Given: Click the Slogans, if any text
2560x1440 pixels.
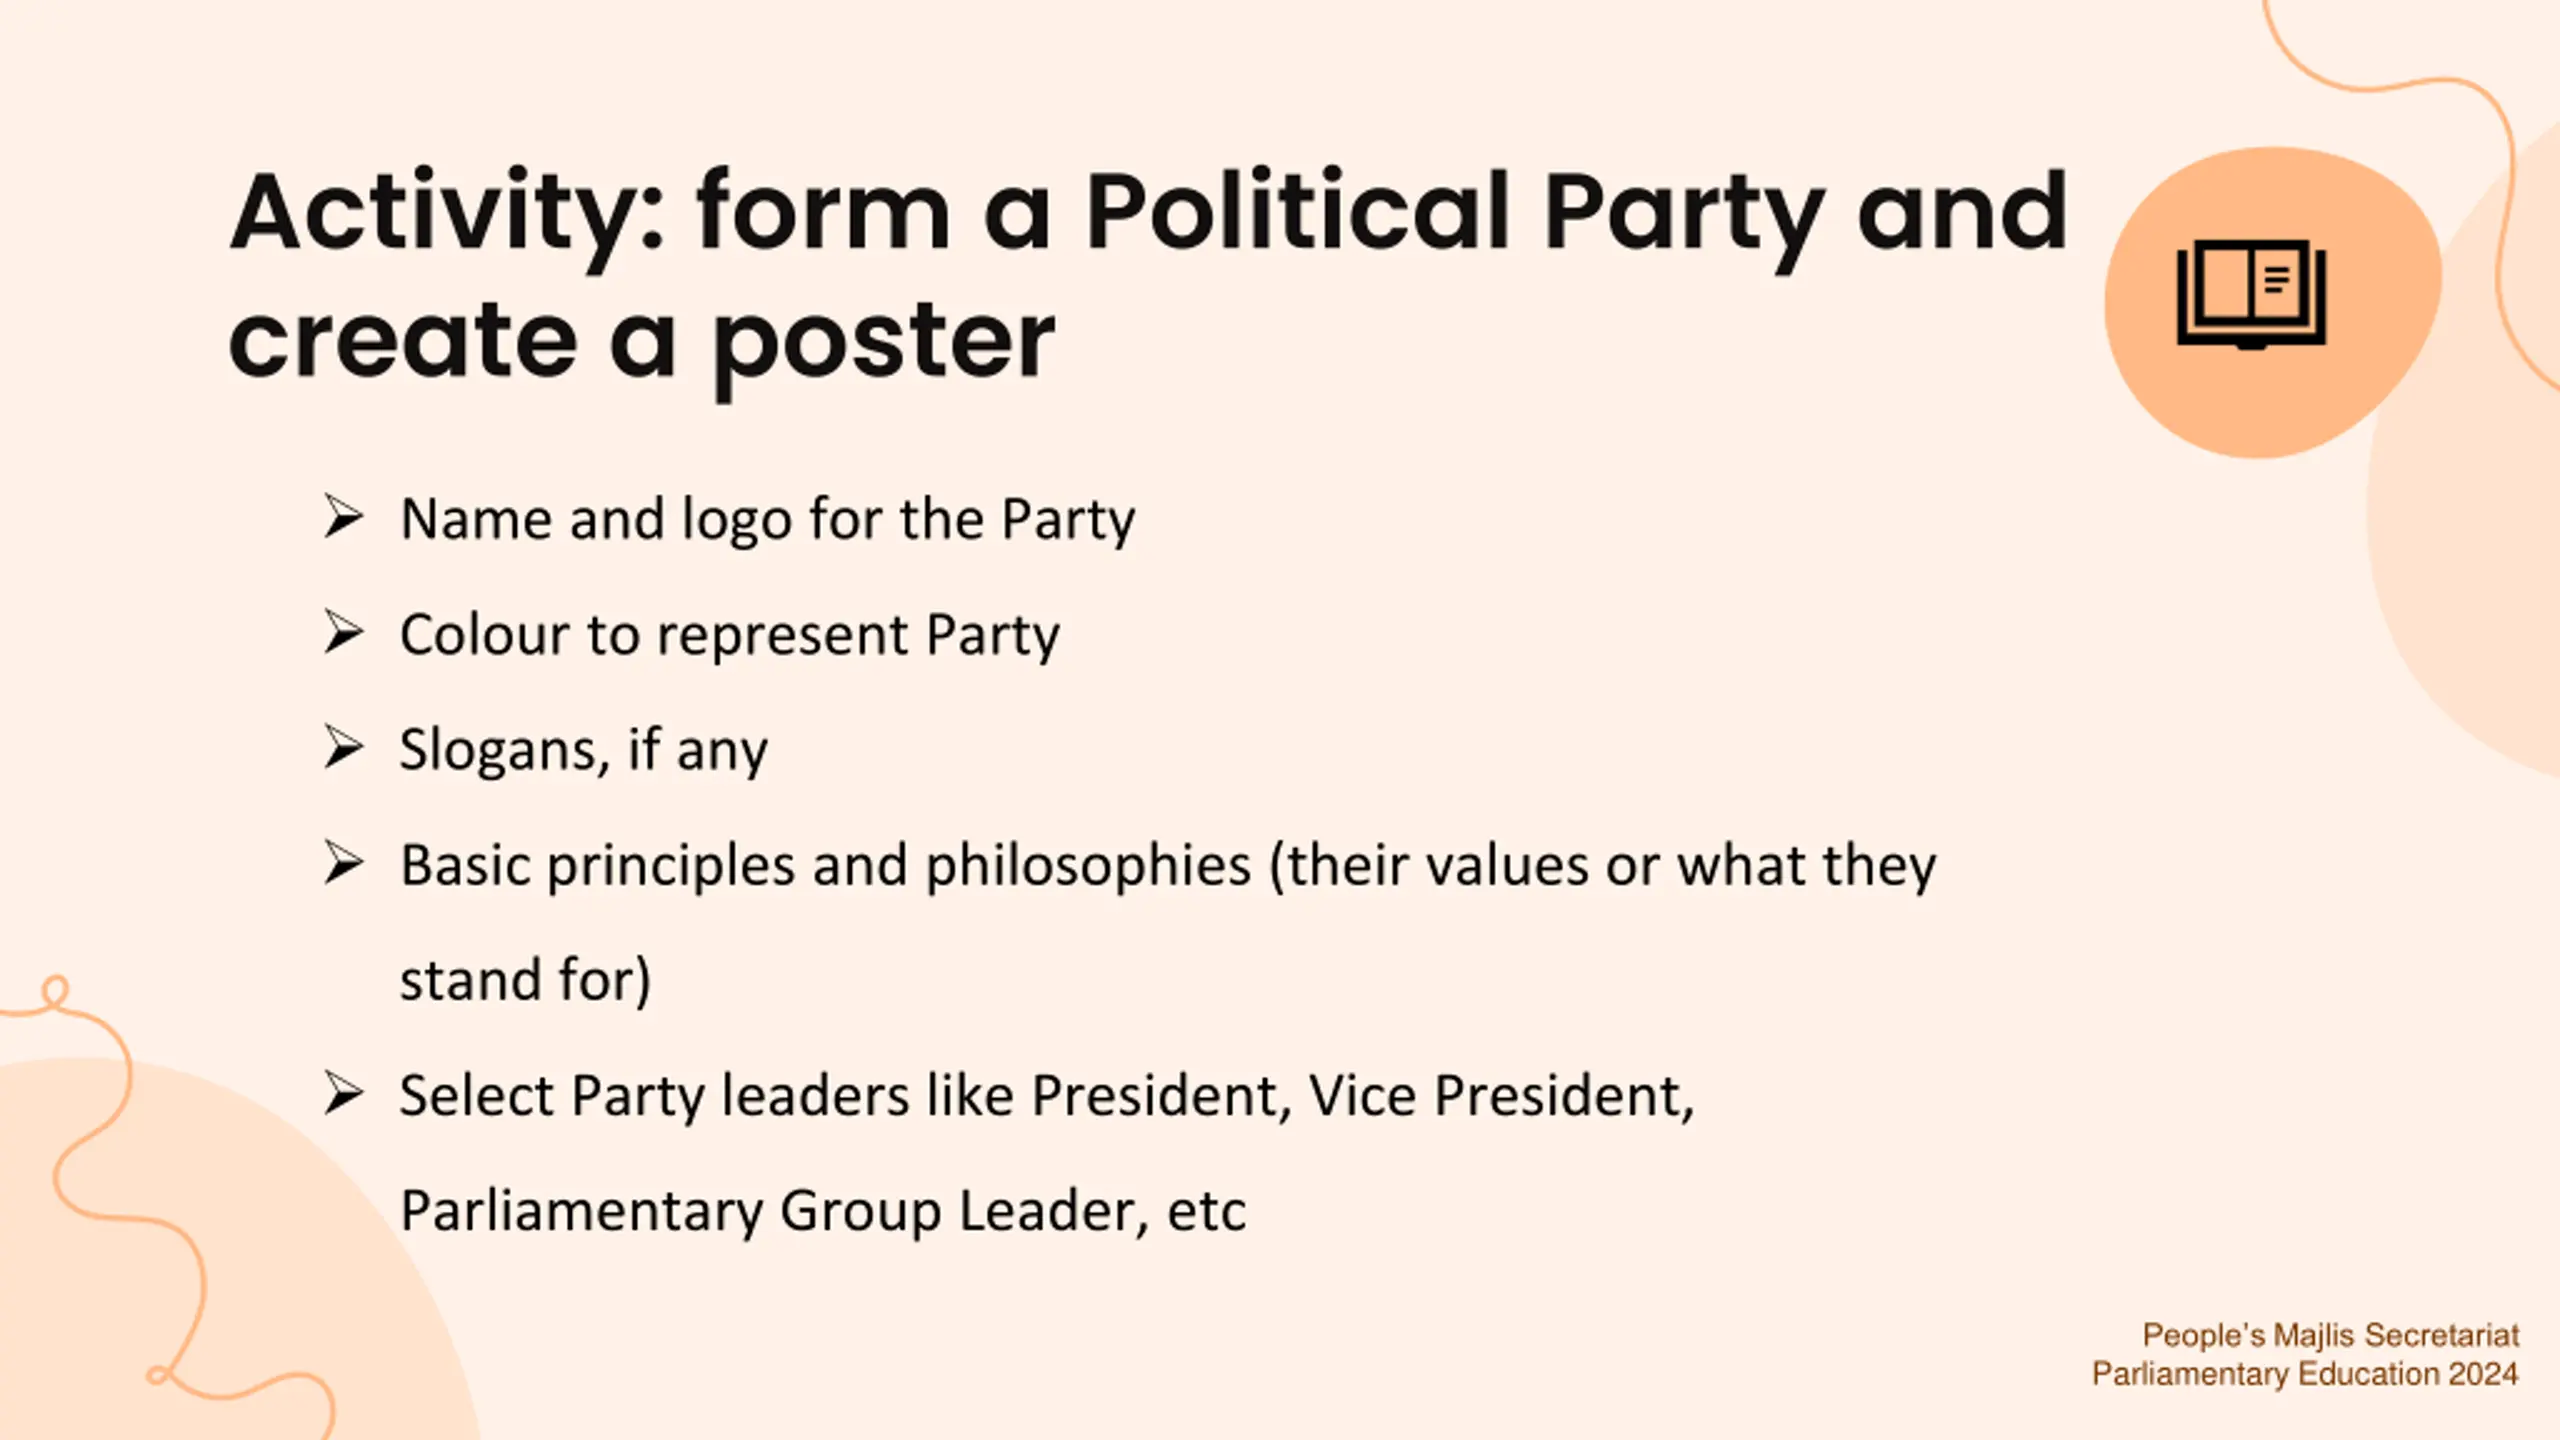Looking at the screenshot, I should [584, 750].
